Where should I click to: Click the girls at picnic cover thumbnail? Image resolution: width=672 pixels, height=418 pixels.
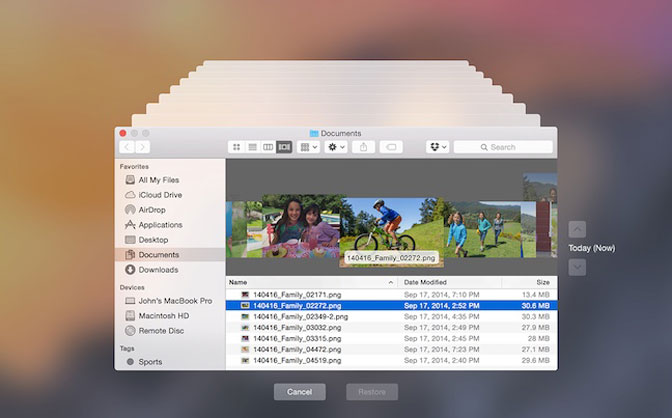coord(300,226)
